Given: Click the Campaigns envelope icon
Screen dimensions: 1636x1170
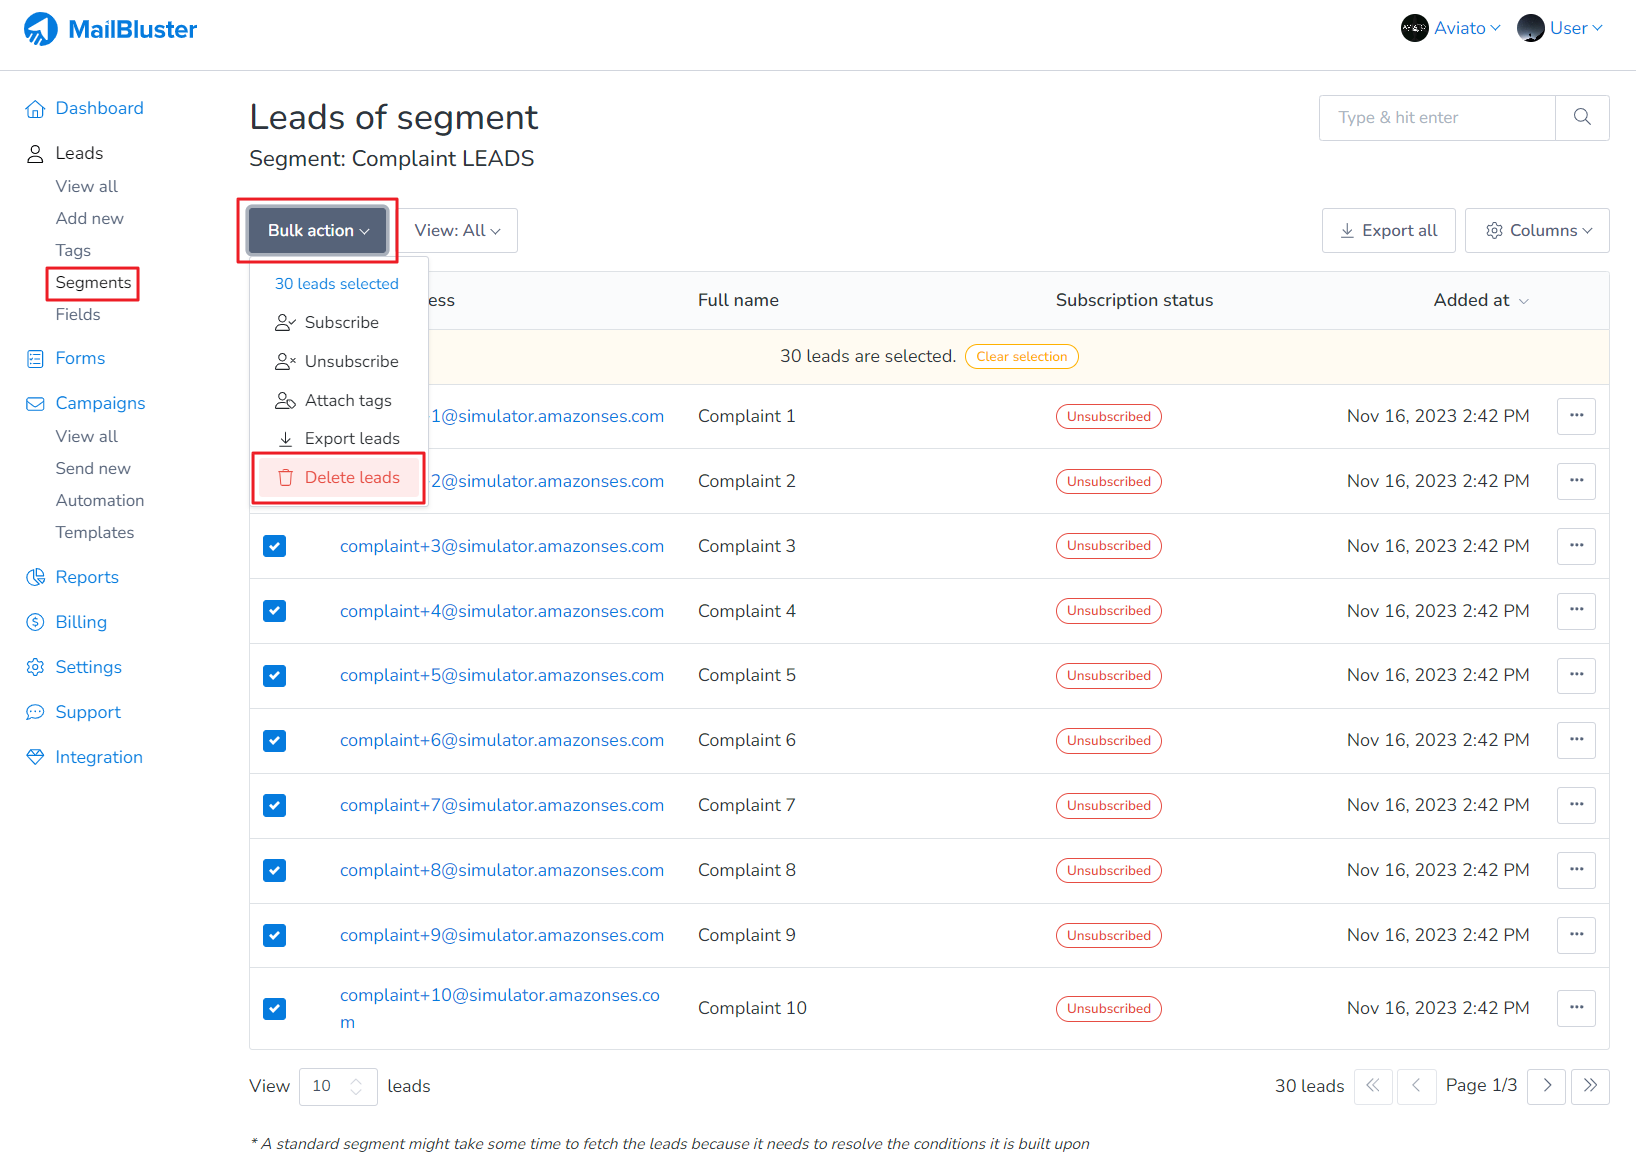Looking at the screenshot, I should 35,403.
